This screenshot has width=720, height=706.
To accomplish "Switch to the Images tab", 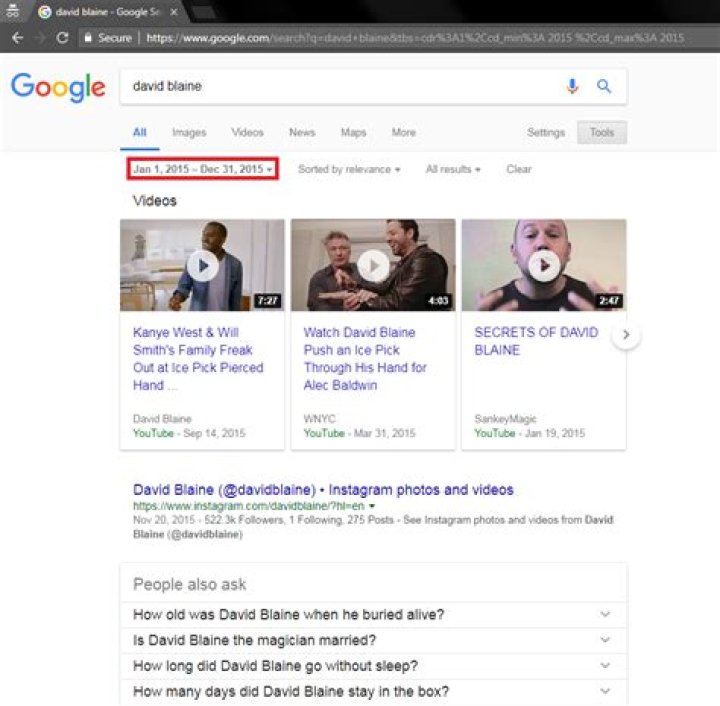I will point(189,132).
